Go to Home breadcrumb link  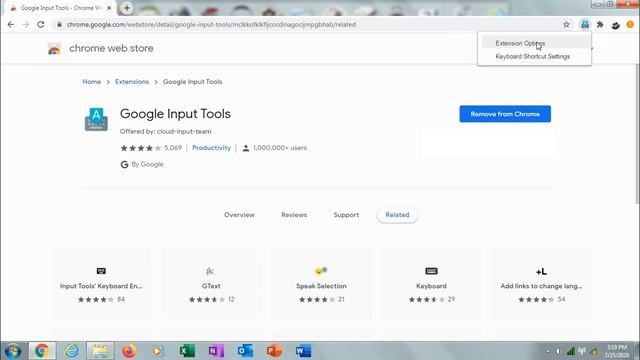click(91, 82)
